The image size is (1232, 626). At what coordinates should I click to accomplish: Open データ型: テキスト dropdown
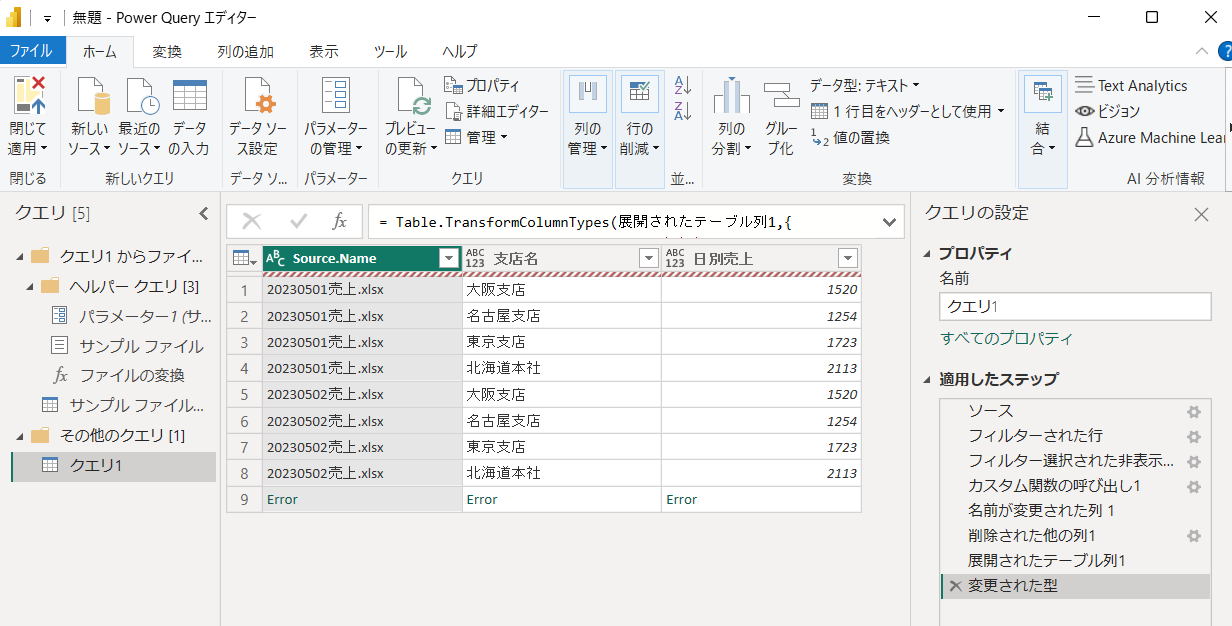[865, 86]
